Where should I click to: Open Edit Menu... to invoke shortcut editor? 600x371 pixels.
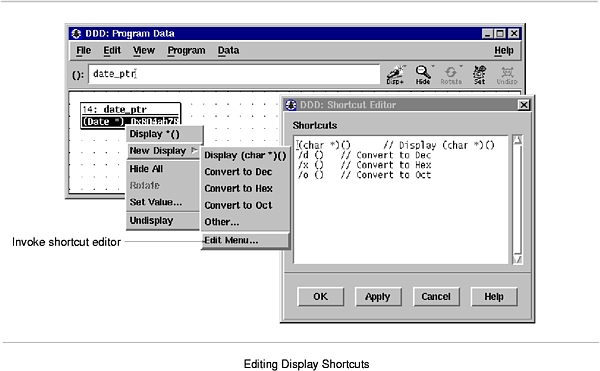[245, 241]
